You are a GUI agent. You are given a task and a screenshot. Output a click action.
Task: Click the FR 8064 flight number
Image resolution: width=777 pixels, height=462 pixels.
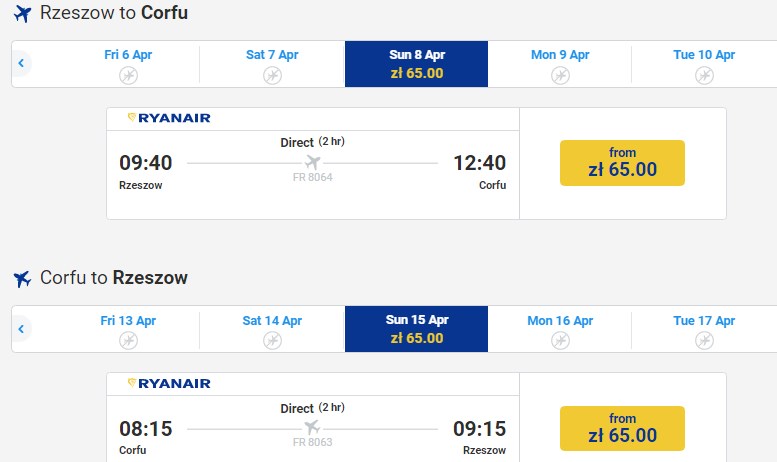(x=312, y=177)
